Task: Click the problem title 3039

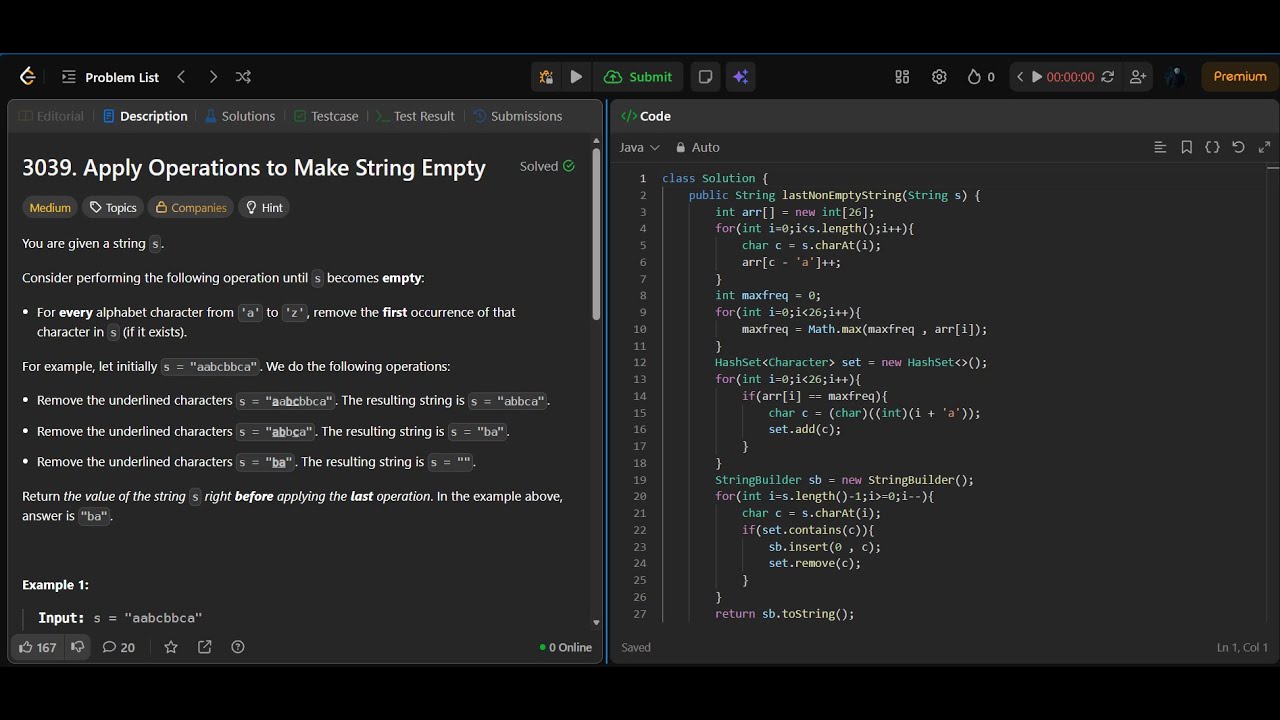Action: 254,167
